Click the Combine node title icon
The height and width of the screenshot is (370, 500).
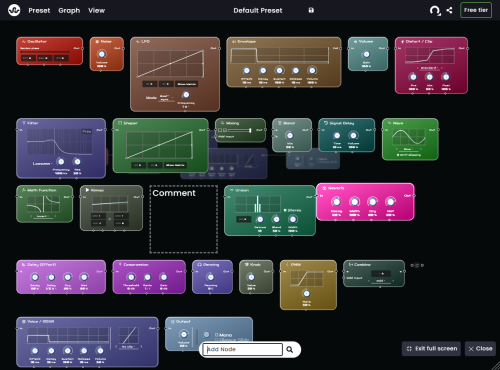351,264
